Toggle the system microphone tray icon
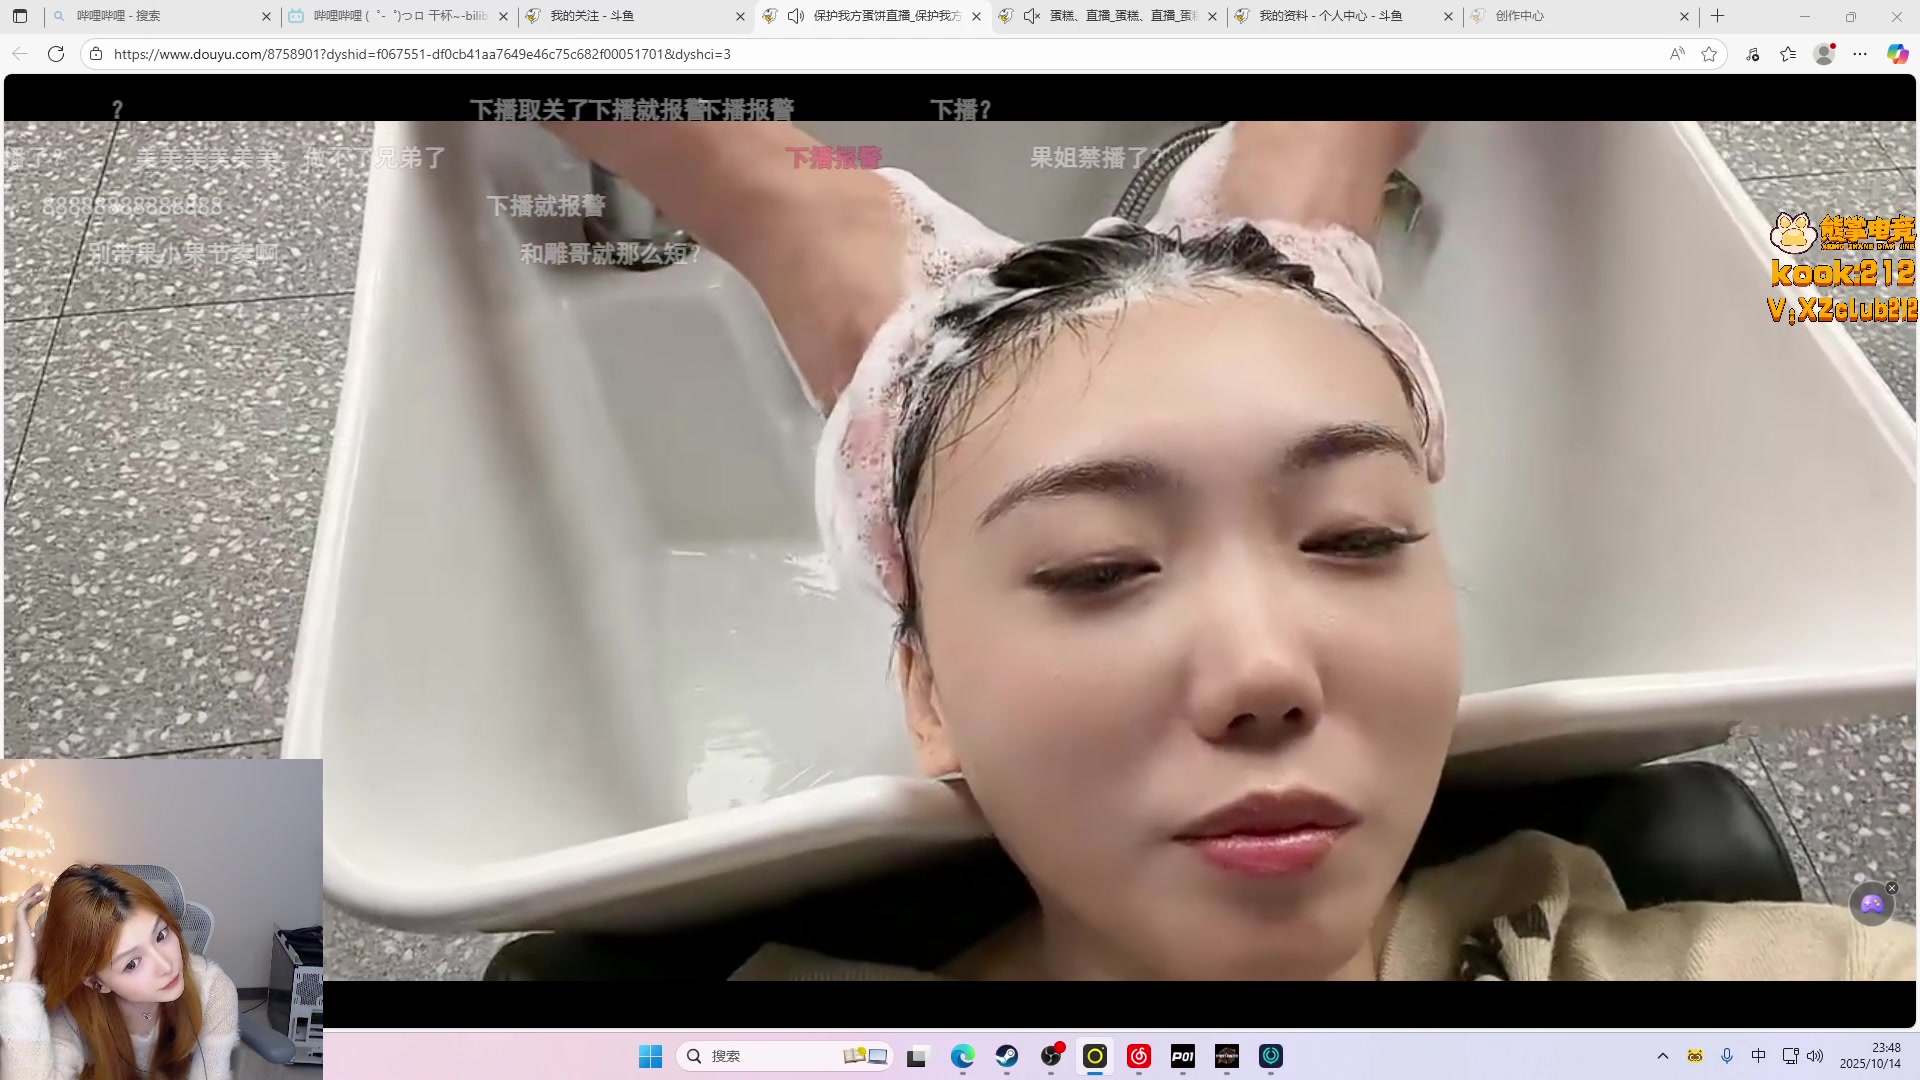This screenshot has height=1080, width=1920. 1727,1056
